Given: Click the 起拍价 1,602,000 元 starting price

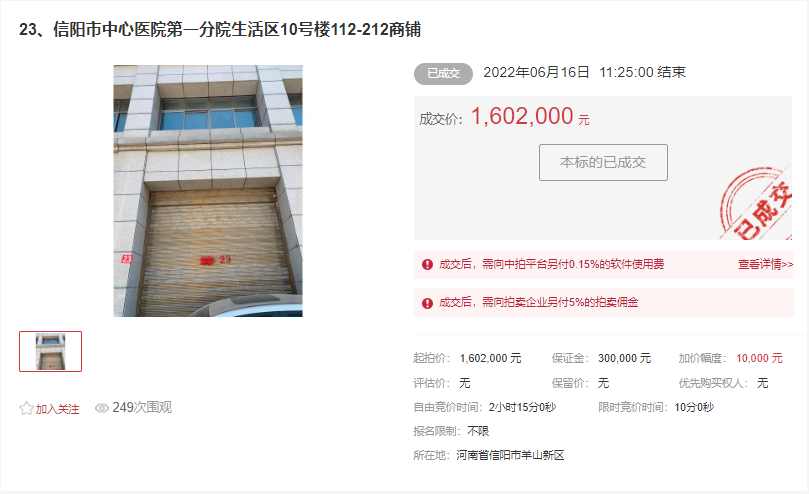Looking at the screenshot, I should click(x=490, y=358).
